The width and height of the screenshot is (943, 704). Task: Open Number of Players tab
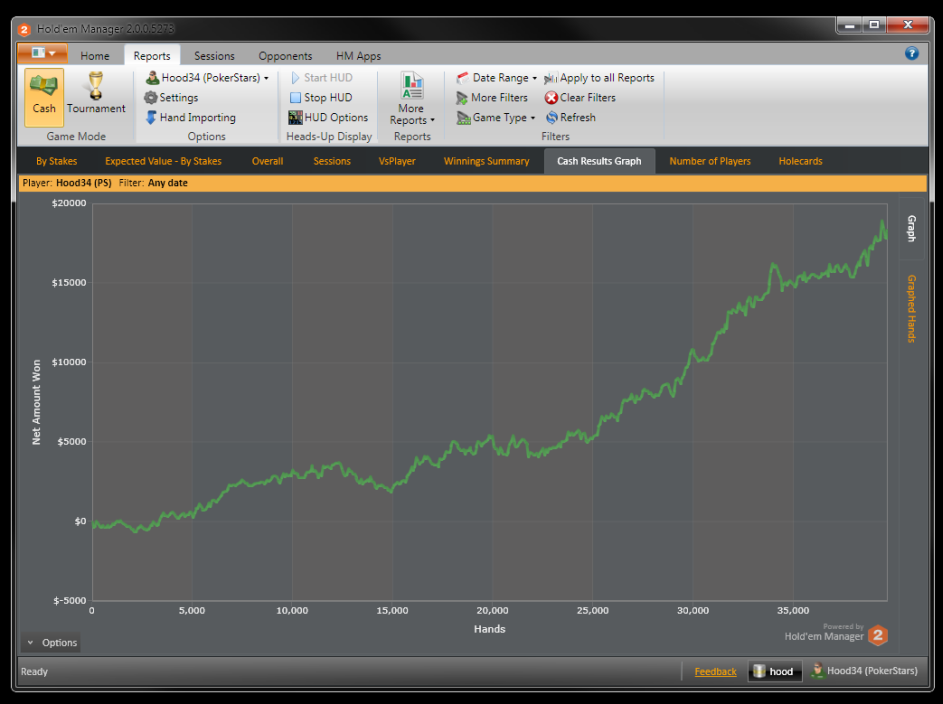tap(710, 161)
